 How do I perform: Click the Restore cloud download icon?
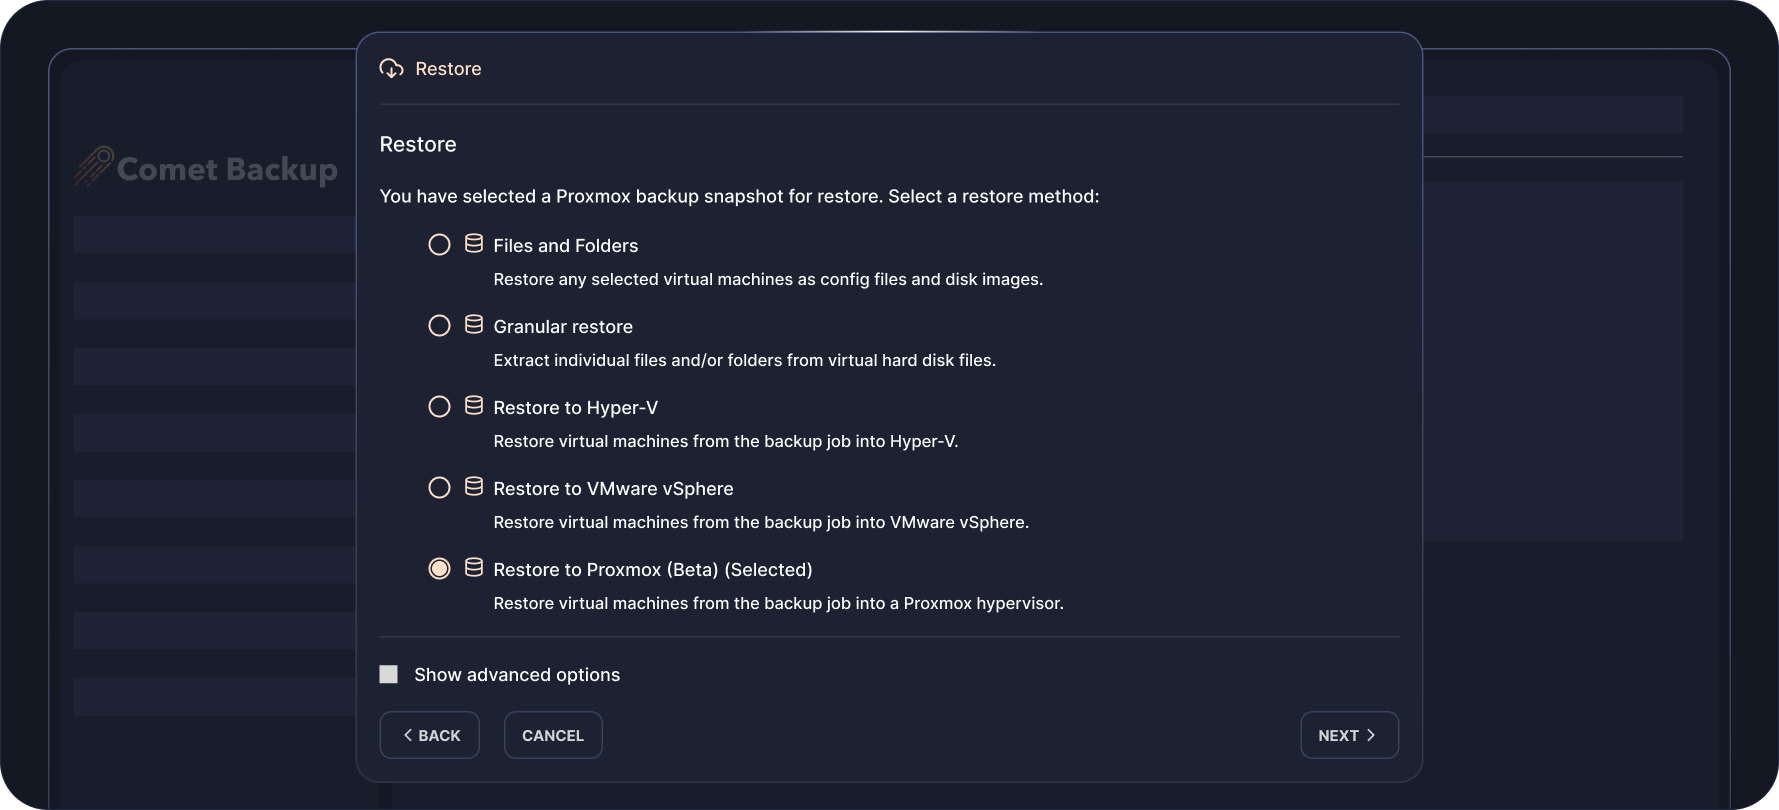tap(391, 68)
